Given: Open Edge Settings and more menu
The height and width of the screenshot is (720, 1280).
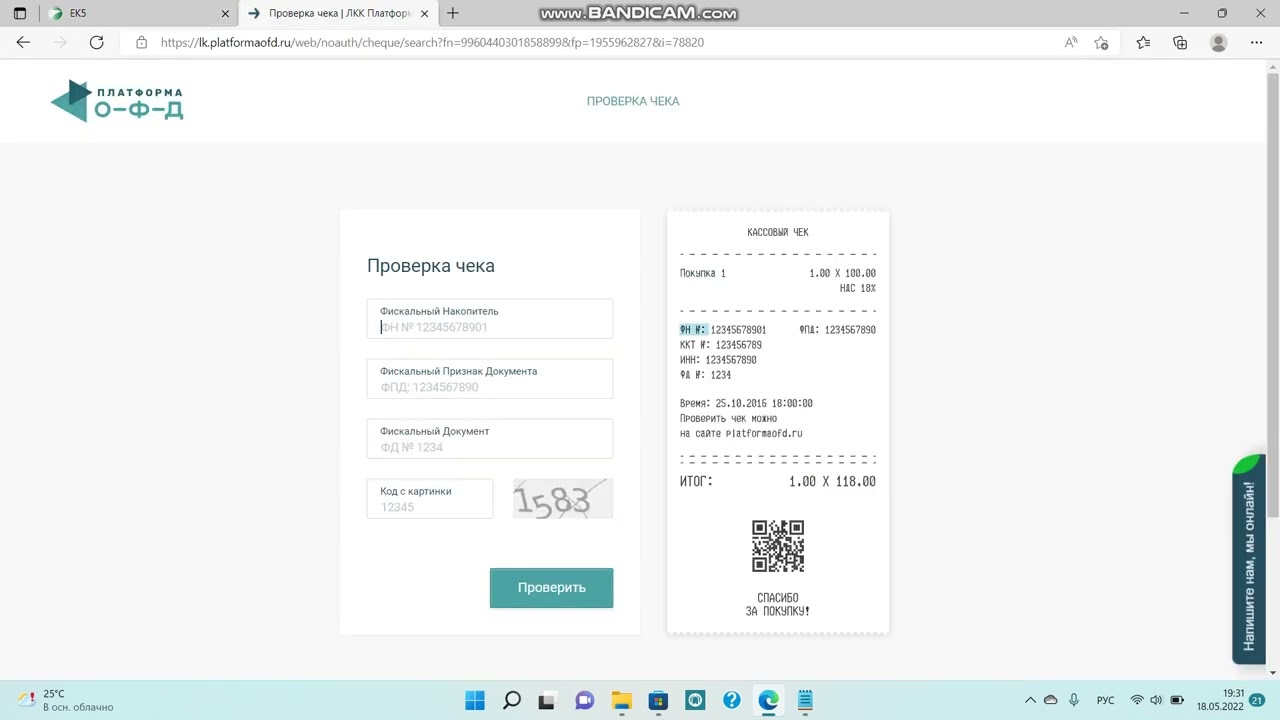Looking at the screenshot, I should [x=1257, y=43].
